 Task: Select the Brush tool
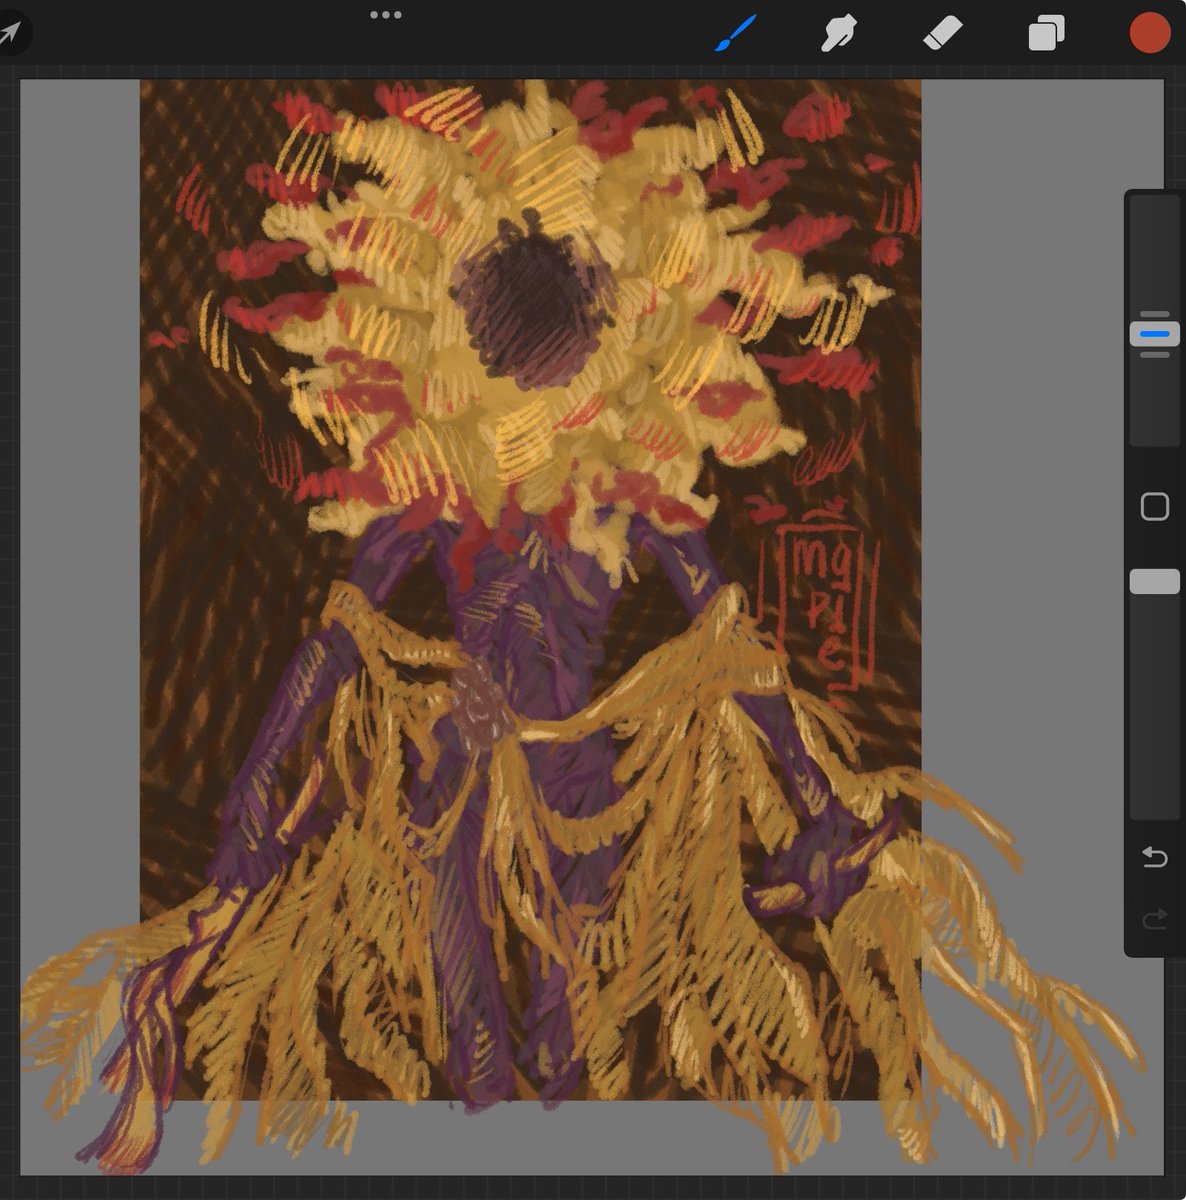(736, 33)
